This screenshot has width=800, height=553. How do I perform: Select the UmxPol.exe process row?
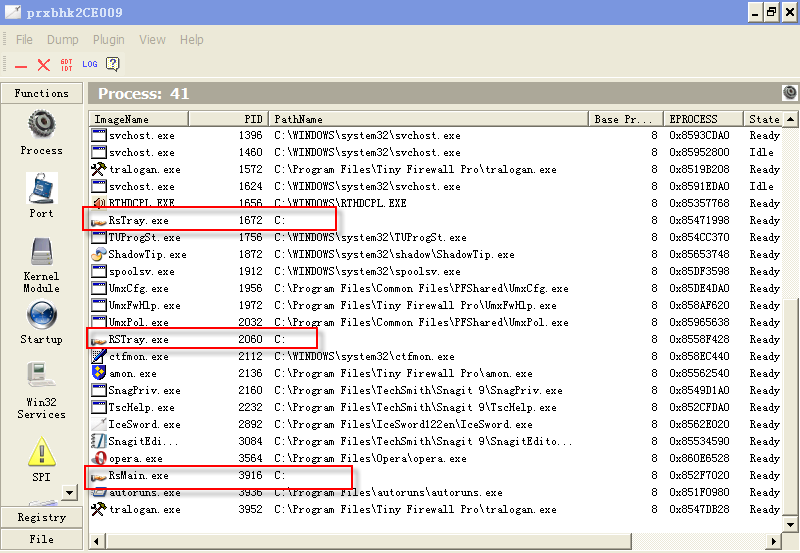pos(435,322)
